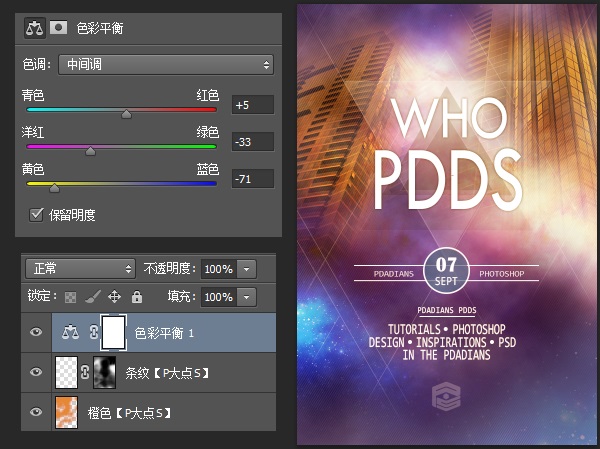This screenshot has width=600, height=449.
Task: Click the color balance scales icon in properties header
Action: pyautogui.click(x=34, y=28)
